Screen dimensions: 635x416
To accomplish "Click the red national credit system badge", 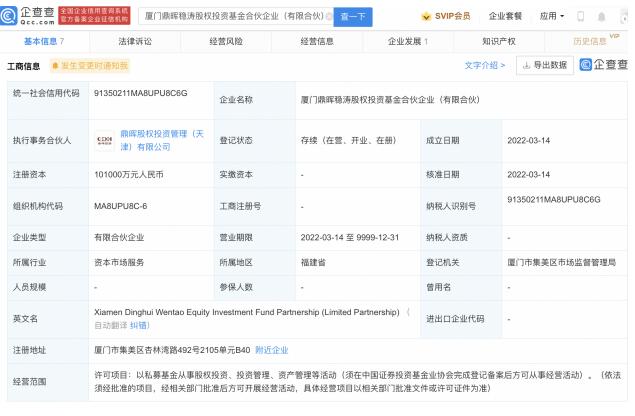I will (94, 15).
